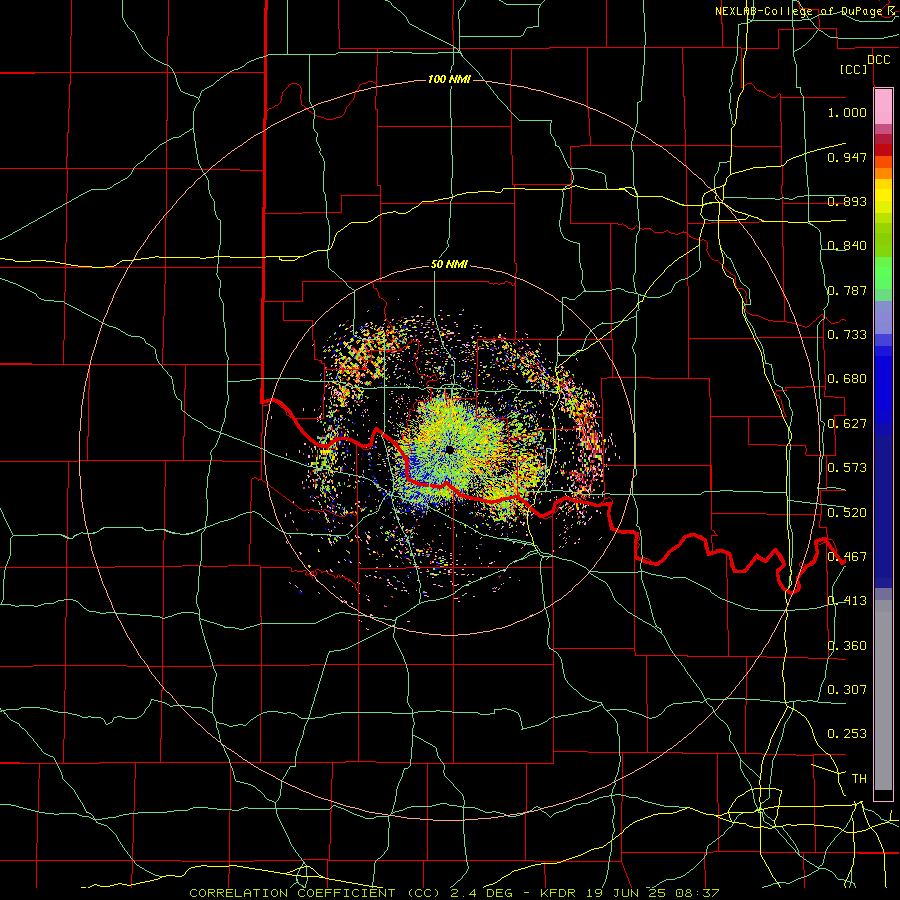This screenshot has height=900, width=900.
Task: Click the TH threshold label on scale
Action: tap(859, 779)
